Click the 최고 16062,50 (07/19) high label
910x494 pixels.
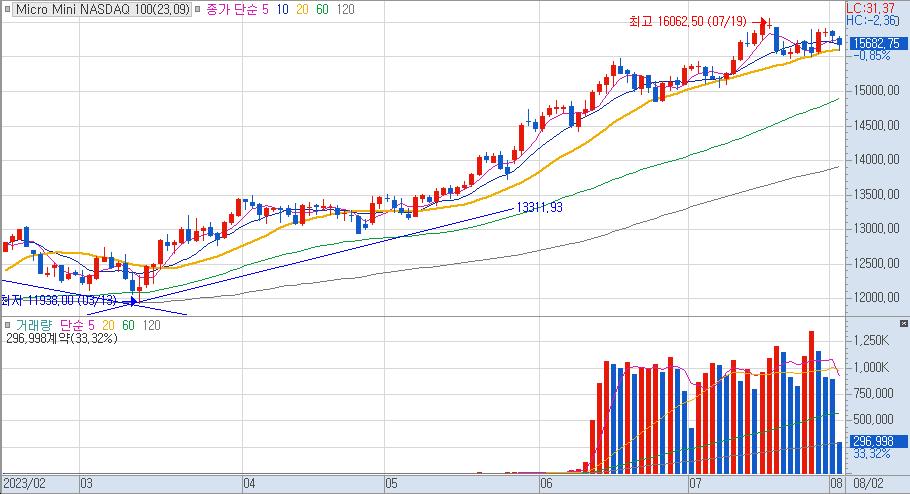pos(688,21)
